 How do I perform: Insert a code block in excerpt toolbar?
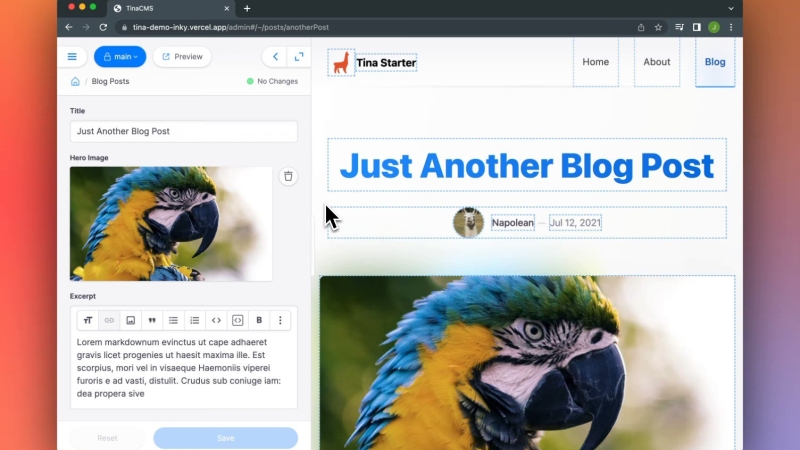click(238, 320)
